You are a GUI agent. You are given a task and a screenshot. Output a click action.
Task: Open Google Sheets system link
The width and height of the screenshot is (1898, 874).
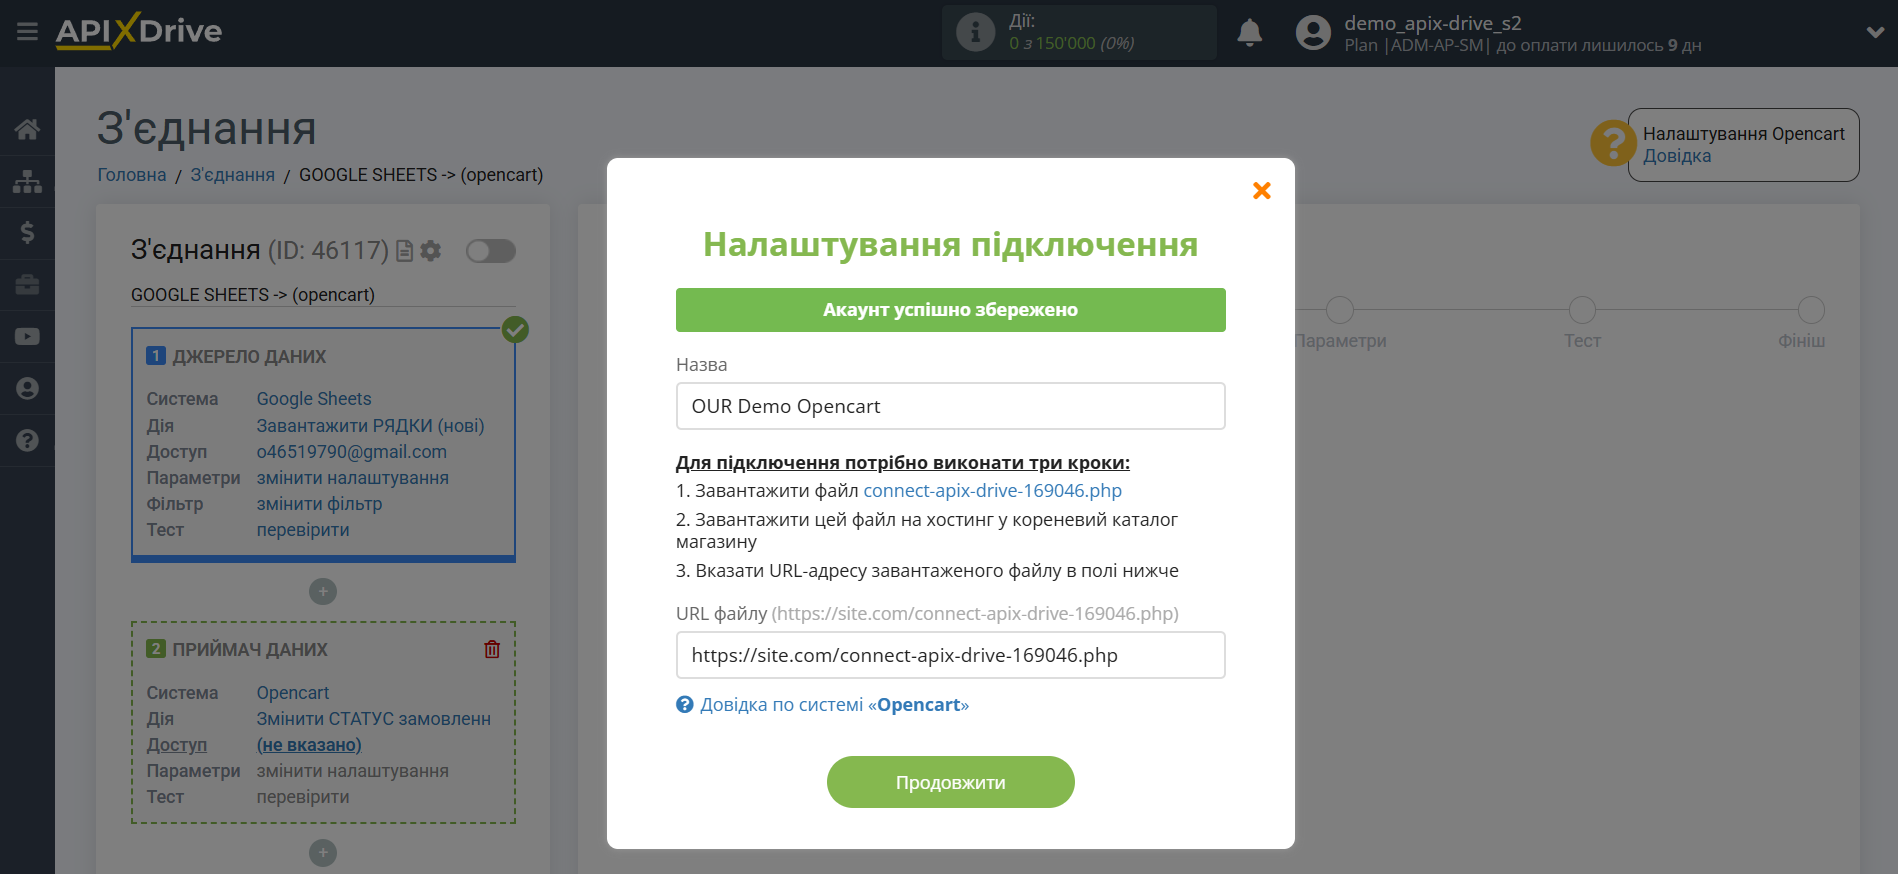coord(314,399)
